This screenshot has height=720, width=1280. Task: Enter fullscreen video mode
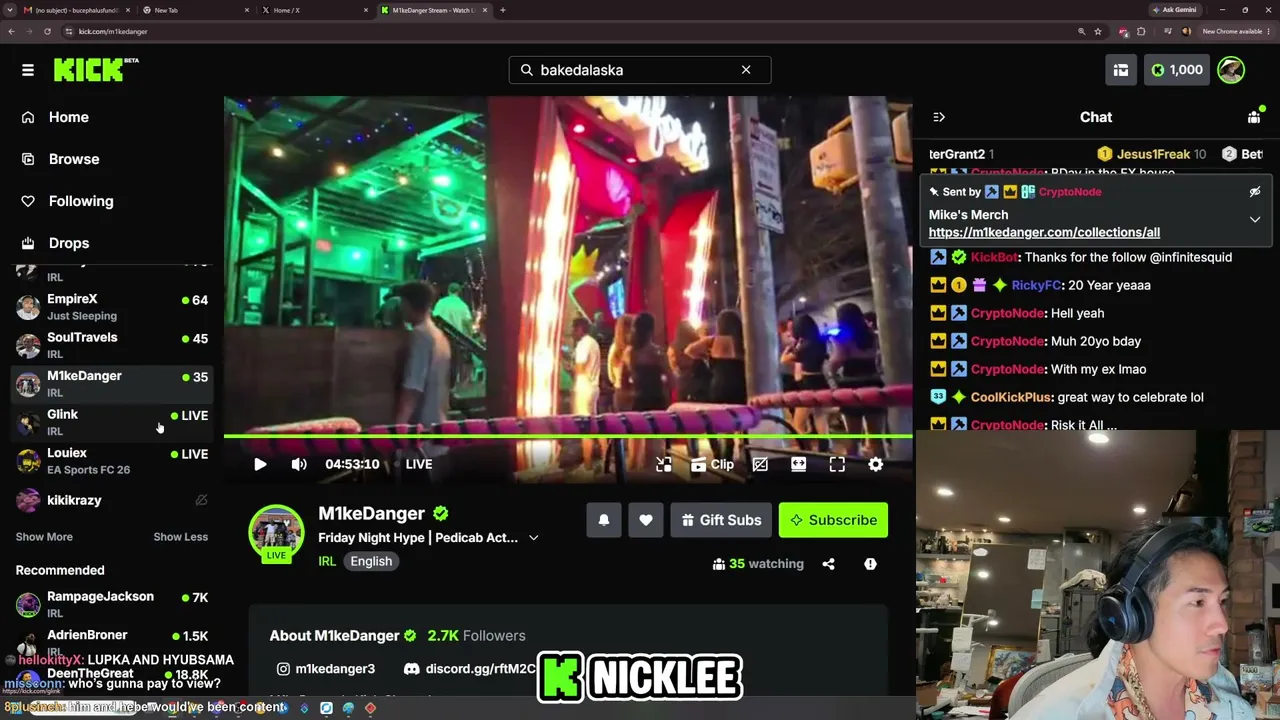(x=837, y=464)
